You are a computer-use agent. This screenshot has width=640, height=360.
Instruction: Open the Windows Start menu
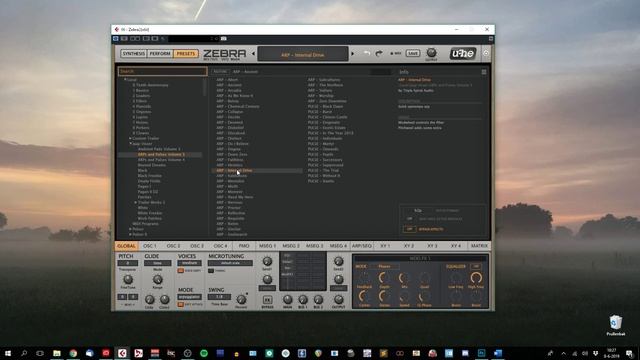[8, 353]
